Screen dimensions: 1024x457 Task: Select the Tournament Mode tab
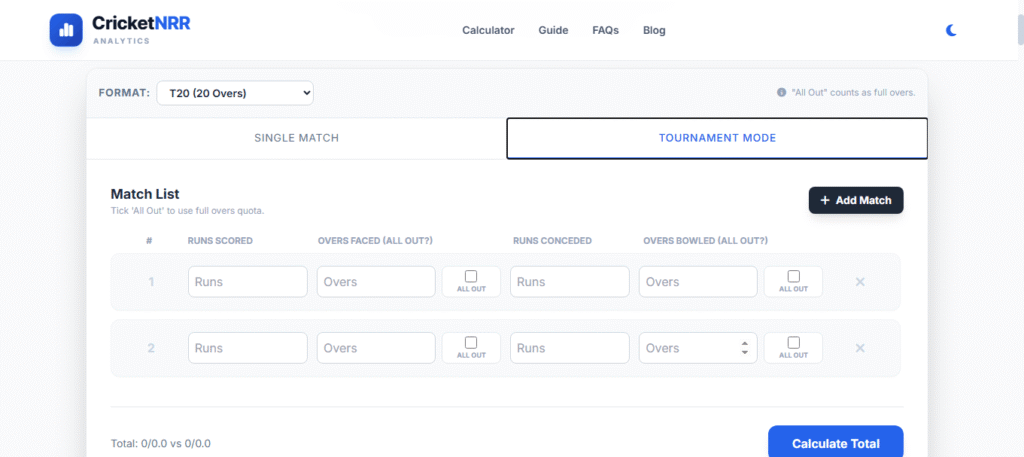(x=717, y=138)
